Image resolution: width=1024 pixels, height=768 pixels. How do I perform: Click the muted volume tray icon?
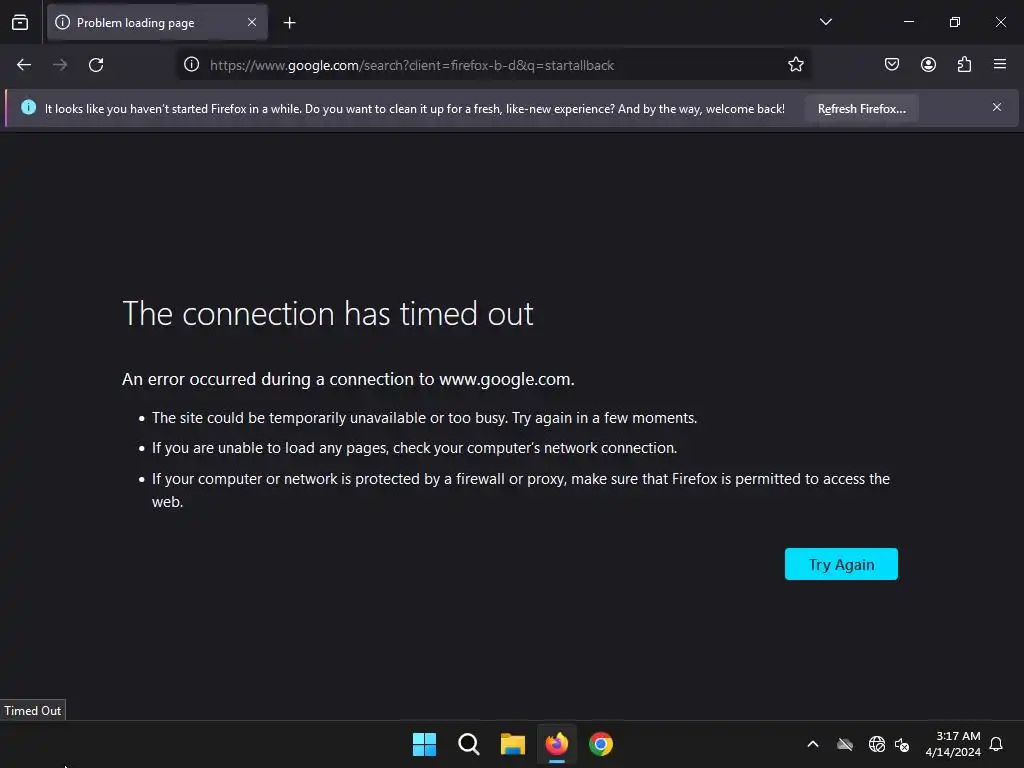[x=902, y=744]
